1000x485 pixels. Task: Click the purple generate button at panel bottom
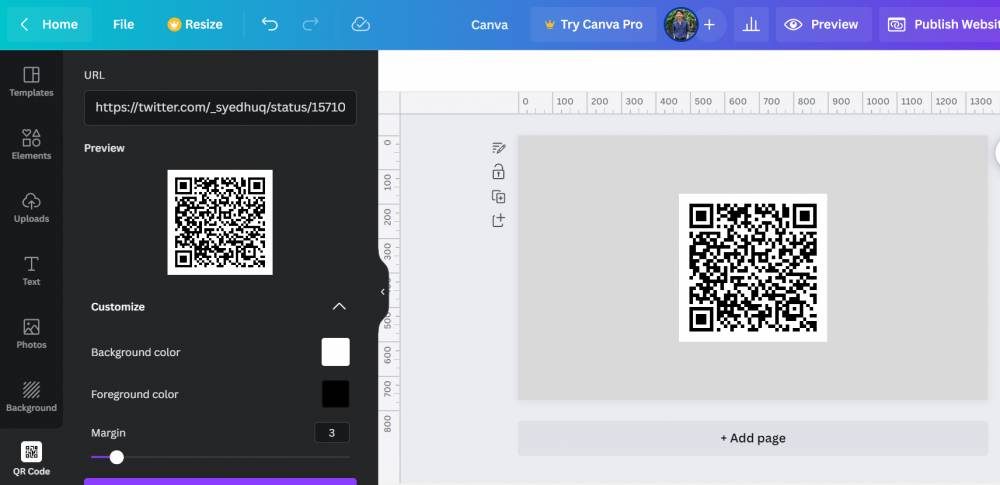point(220,481)
